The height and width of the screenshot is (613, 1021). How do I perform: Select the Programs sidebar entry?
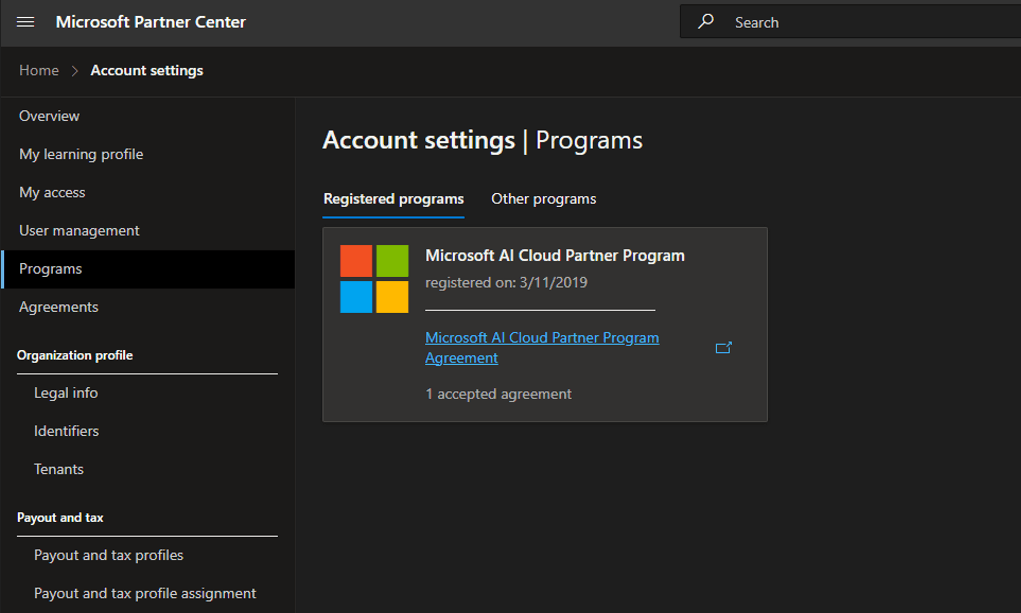coord(49,268)
